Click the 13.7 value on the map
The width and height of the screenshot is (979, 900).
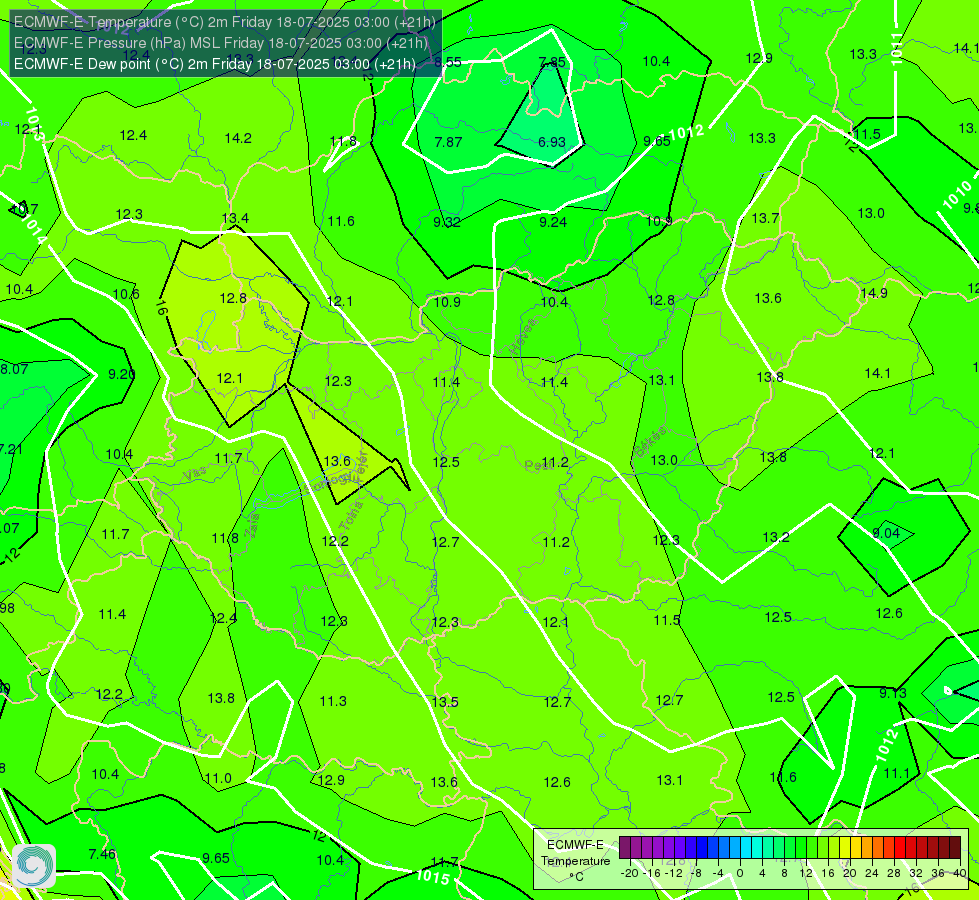765,218
